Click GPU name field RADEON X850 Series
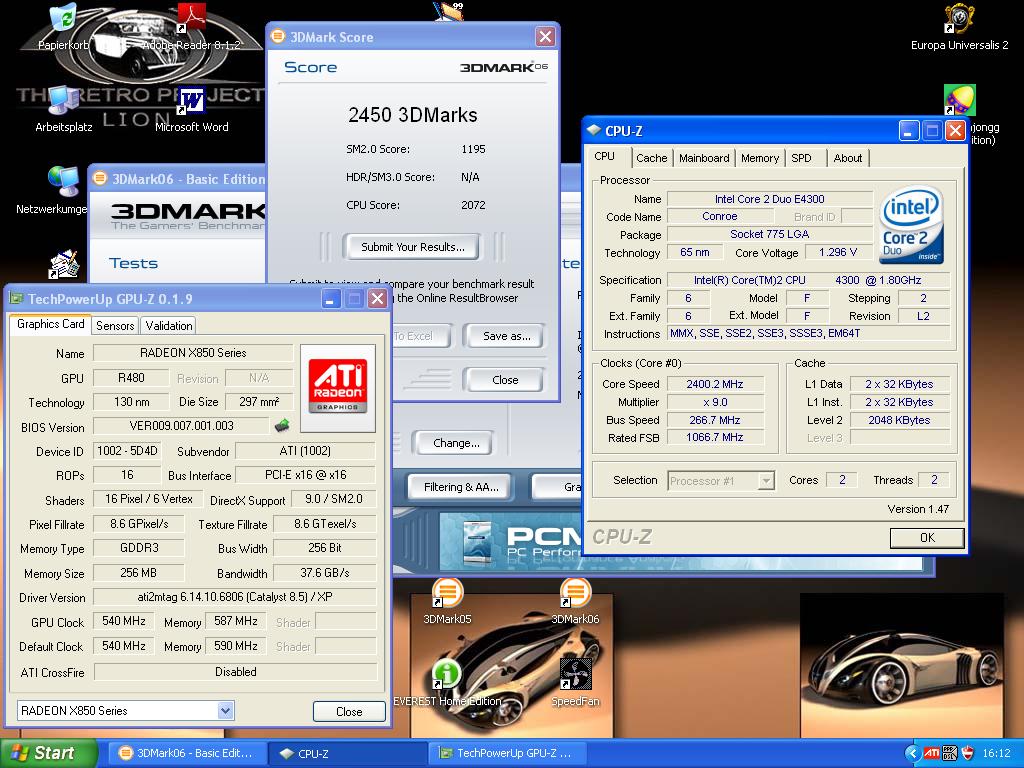The height and width of the screenshot is (768, 1024). pos(193,353)
